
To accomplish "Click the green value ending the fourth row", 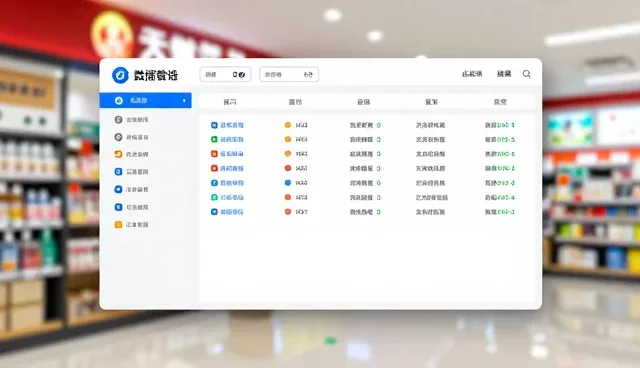I will click(506, 168).
